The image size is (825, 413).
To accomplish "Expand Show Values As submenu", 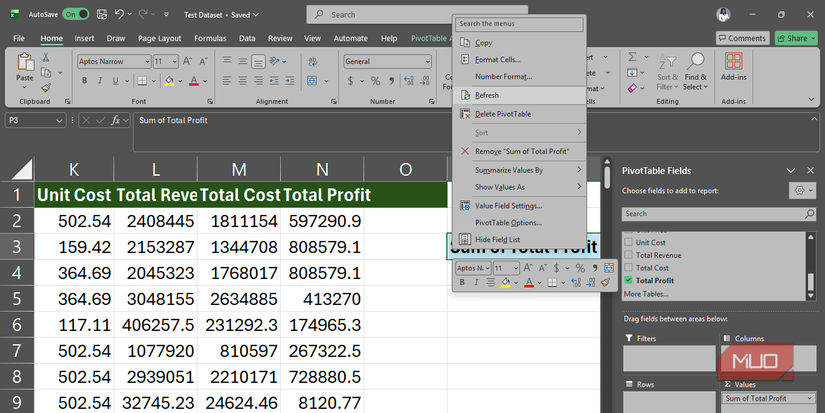I will coord(579,186).
